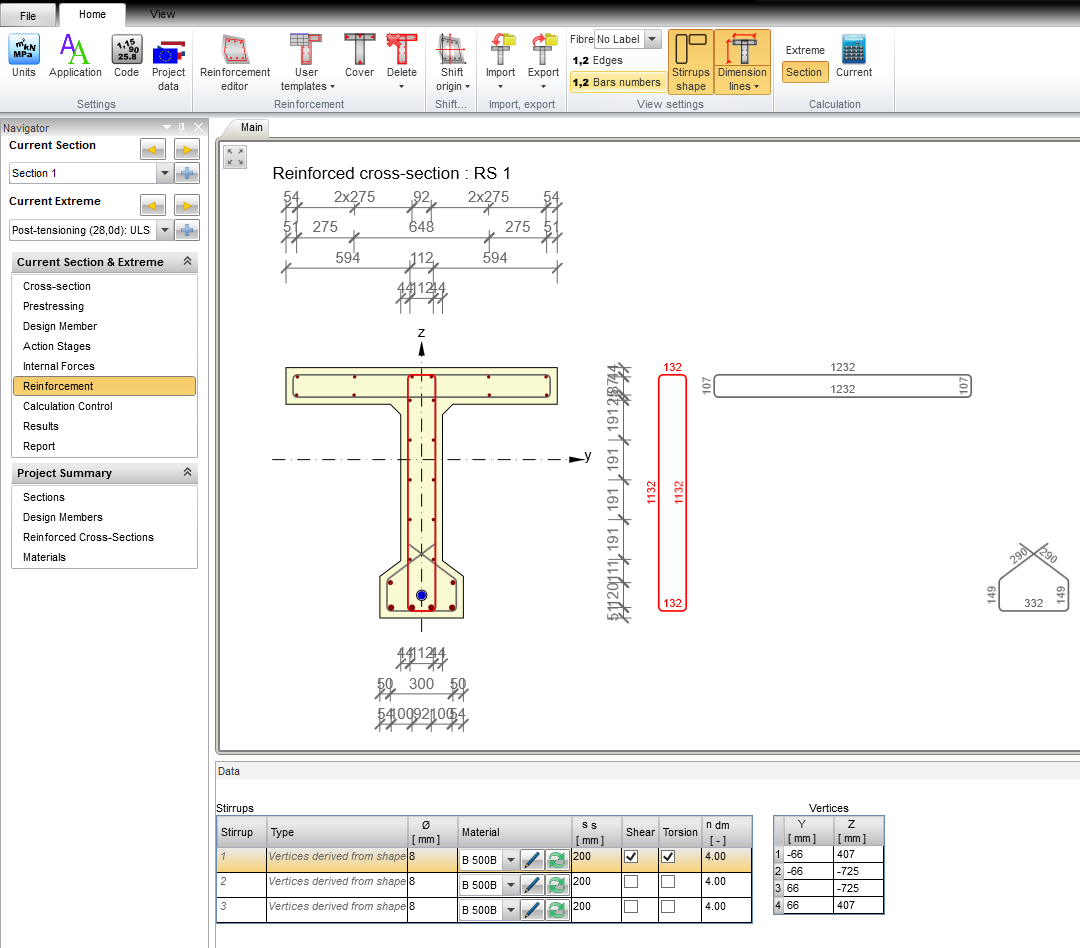Screen dimensions: 1080x948
Task: Switch to the View ribbon tab
Action: tap(162, 14)
